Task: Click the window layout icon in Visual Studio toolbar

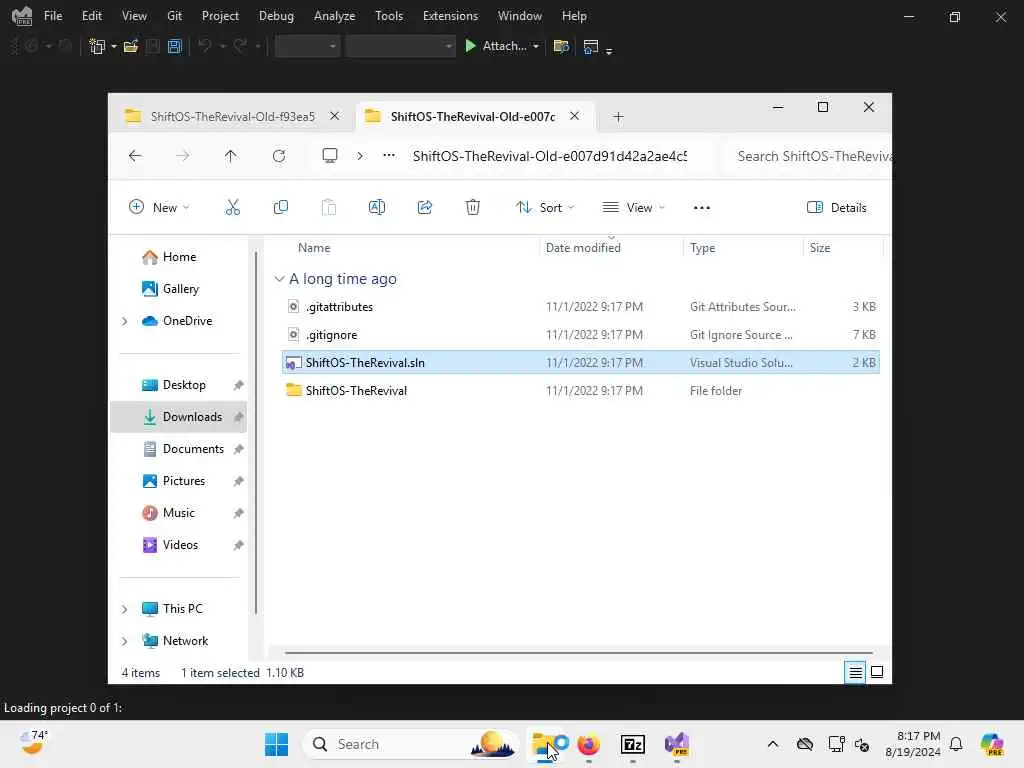Action: pos(591,46)
